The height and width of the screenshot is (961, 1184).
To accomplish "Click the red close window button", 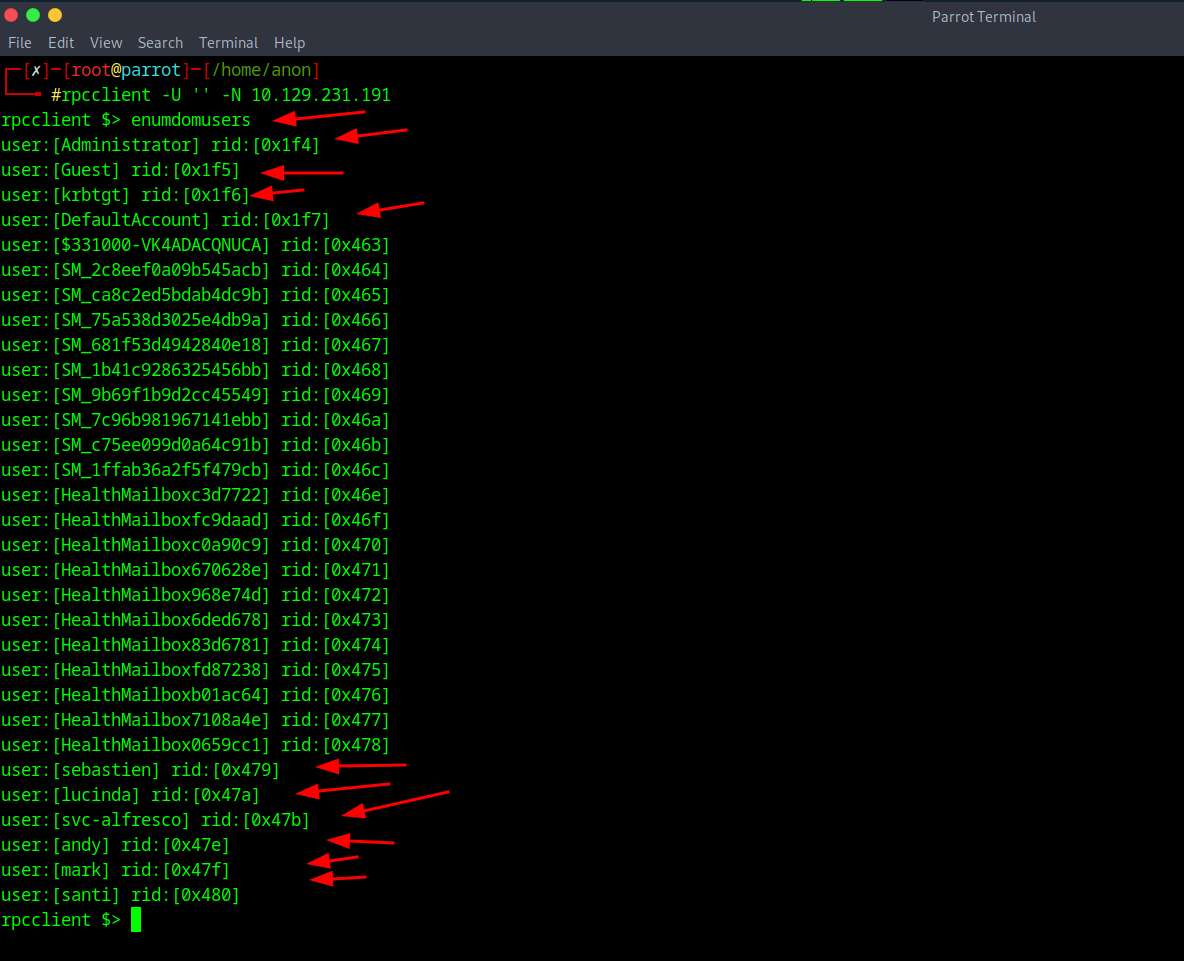I will [x=11, y=15].
